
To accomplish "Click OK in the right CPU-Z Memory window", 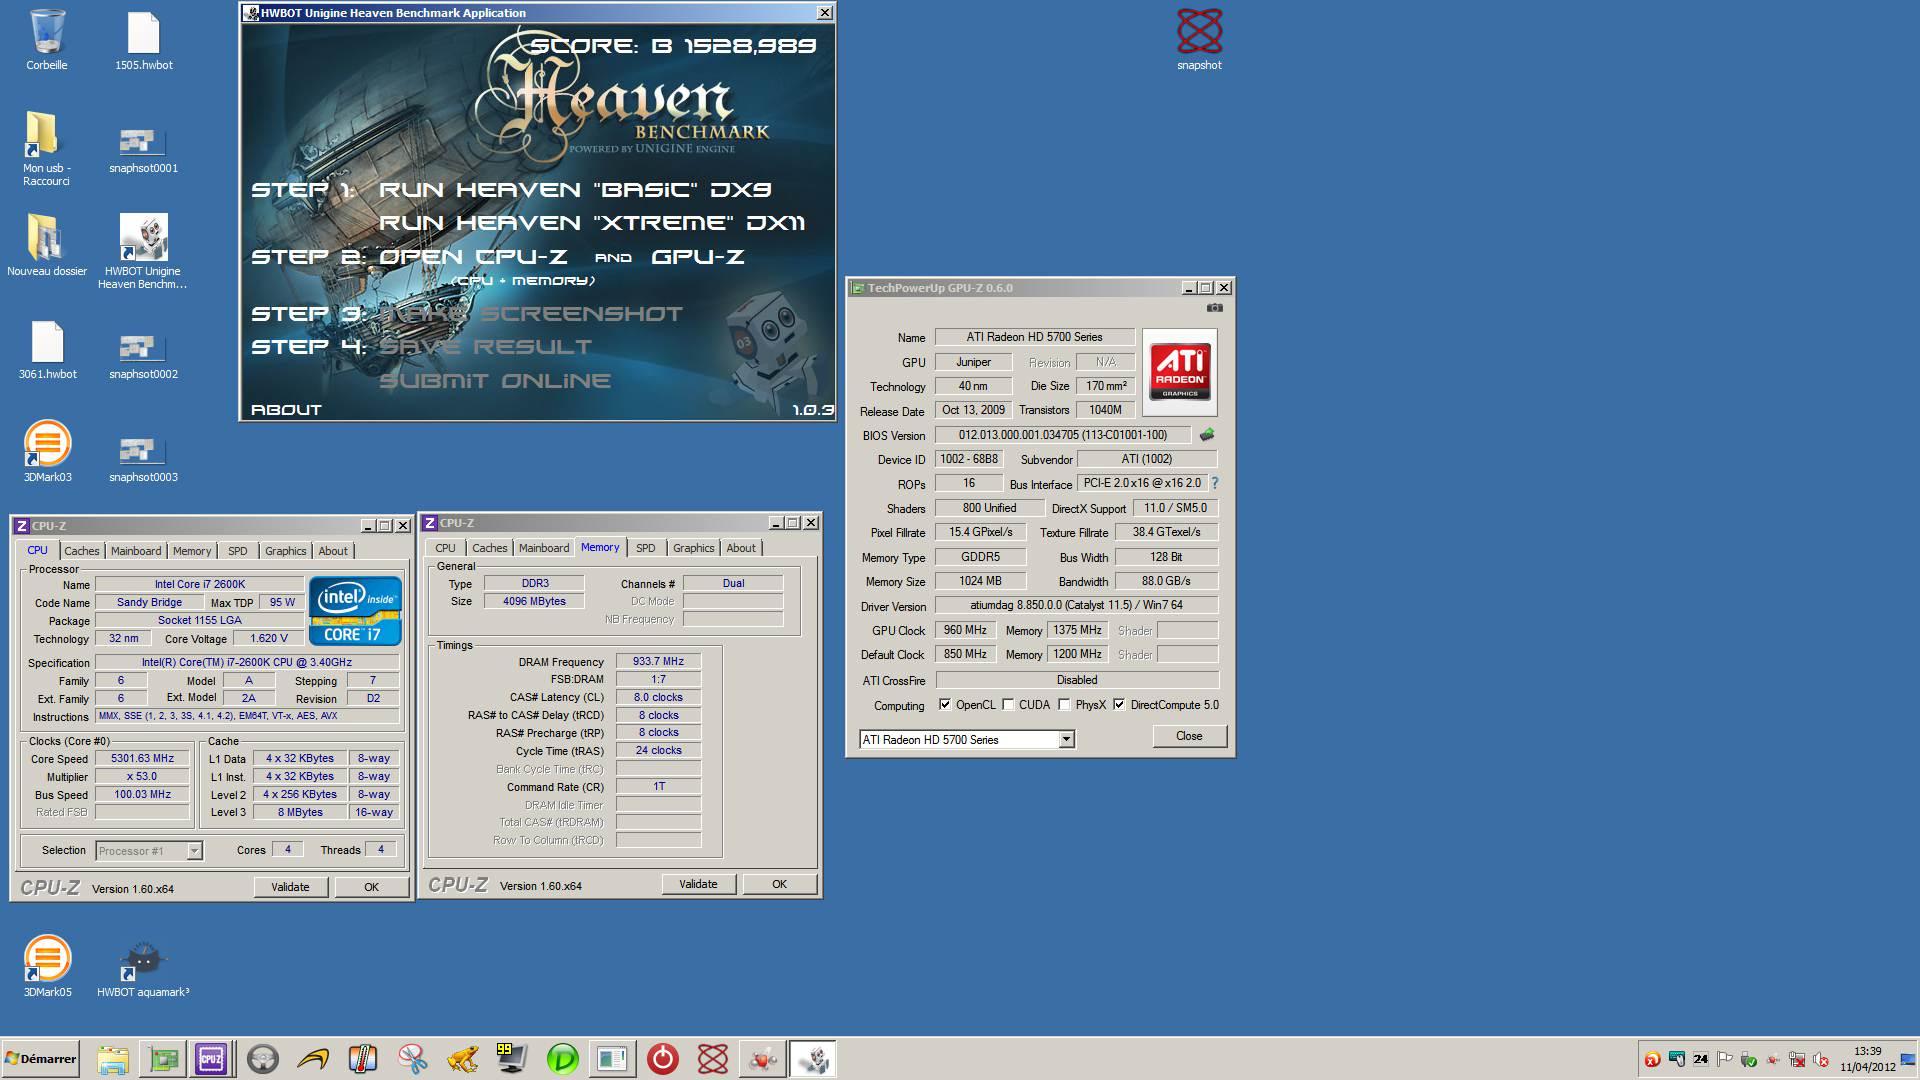I will (x=779, y=884).
